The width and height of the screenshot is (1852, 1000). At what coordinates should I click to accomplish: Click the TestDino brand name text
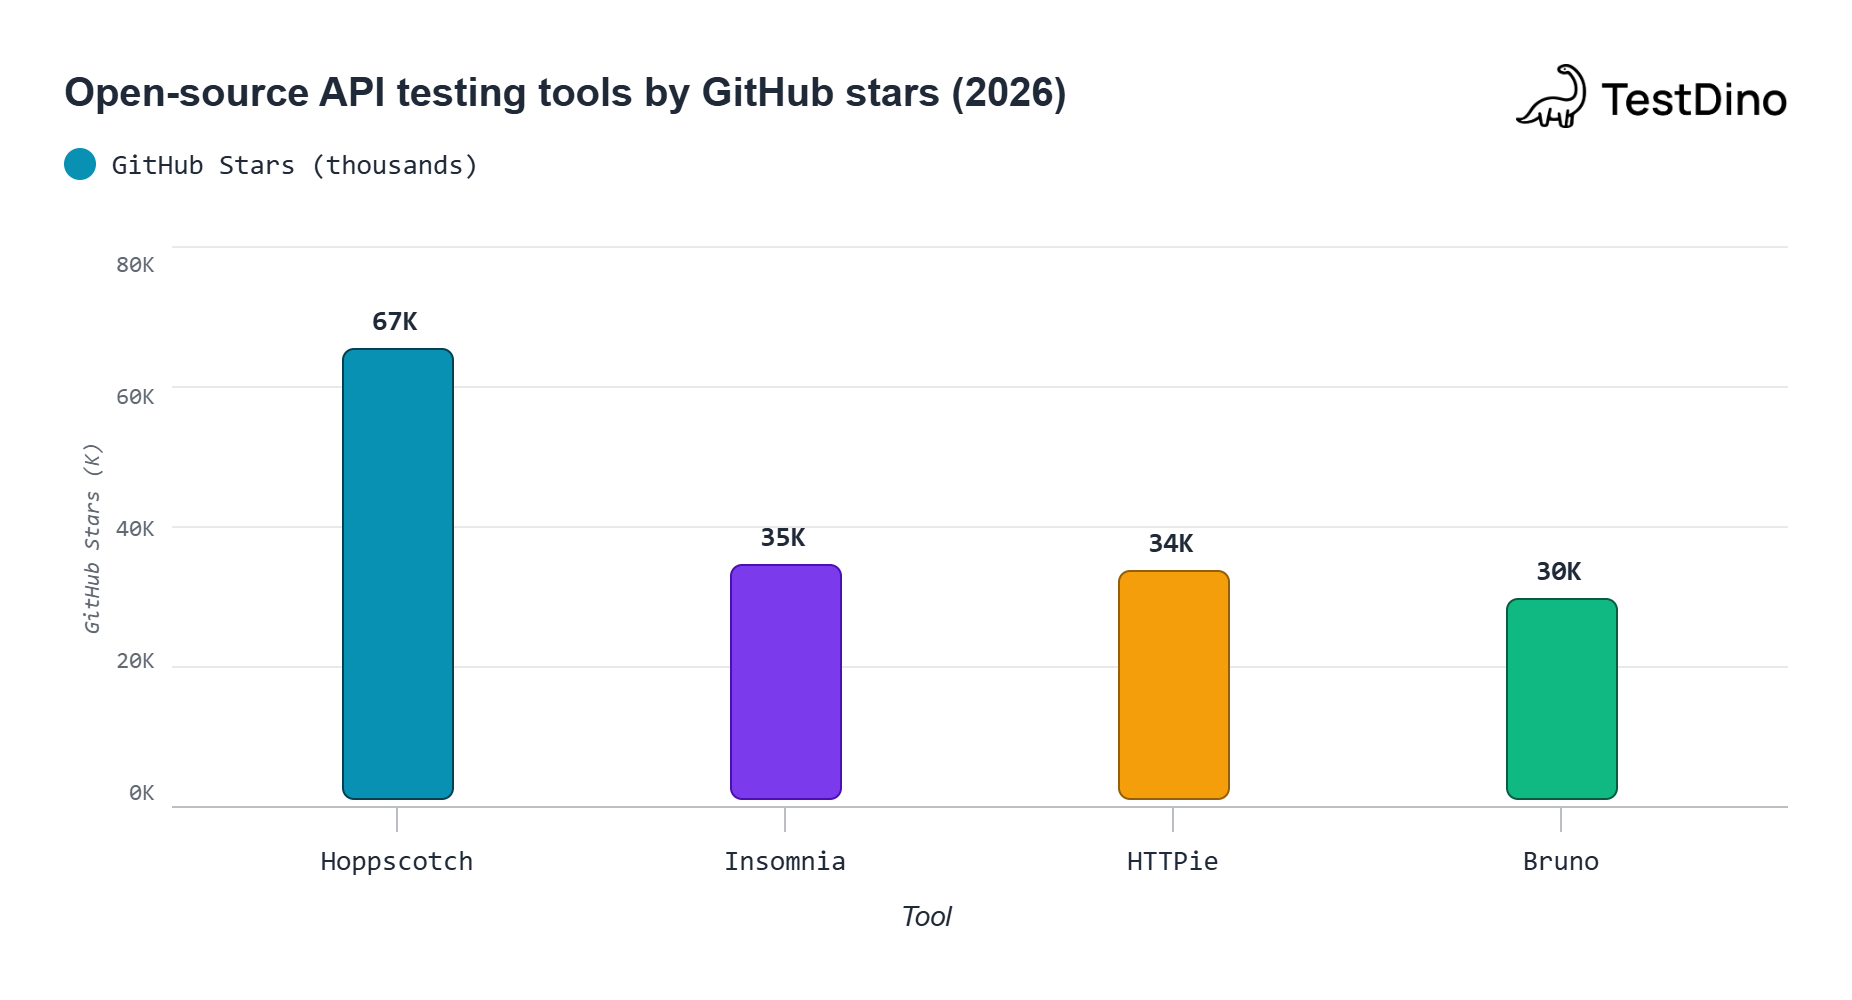(x=1694, y=100)
